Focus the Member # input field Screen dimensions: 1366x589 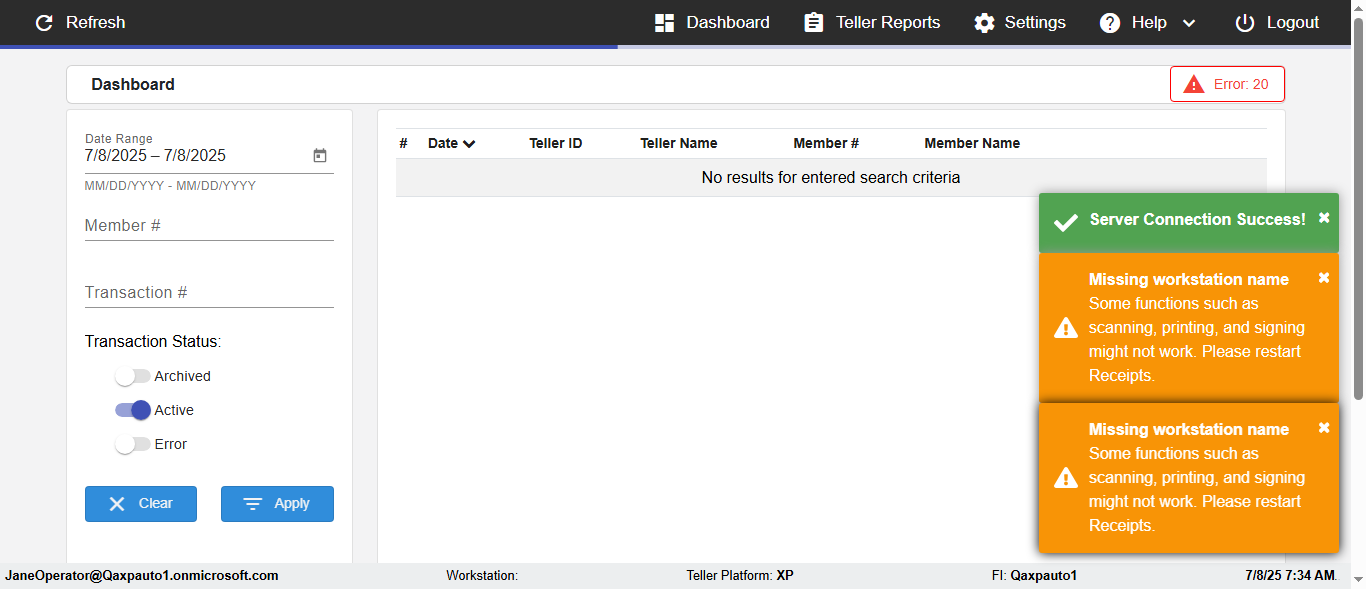click(209, 227)
